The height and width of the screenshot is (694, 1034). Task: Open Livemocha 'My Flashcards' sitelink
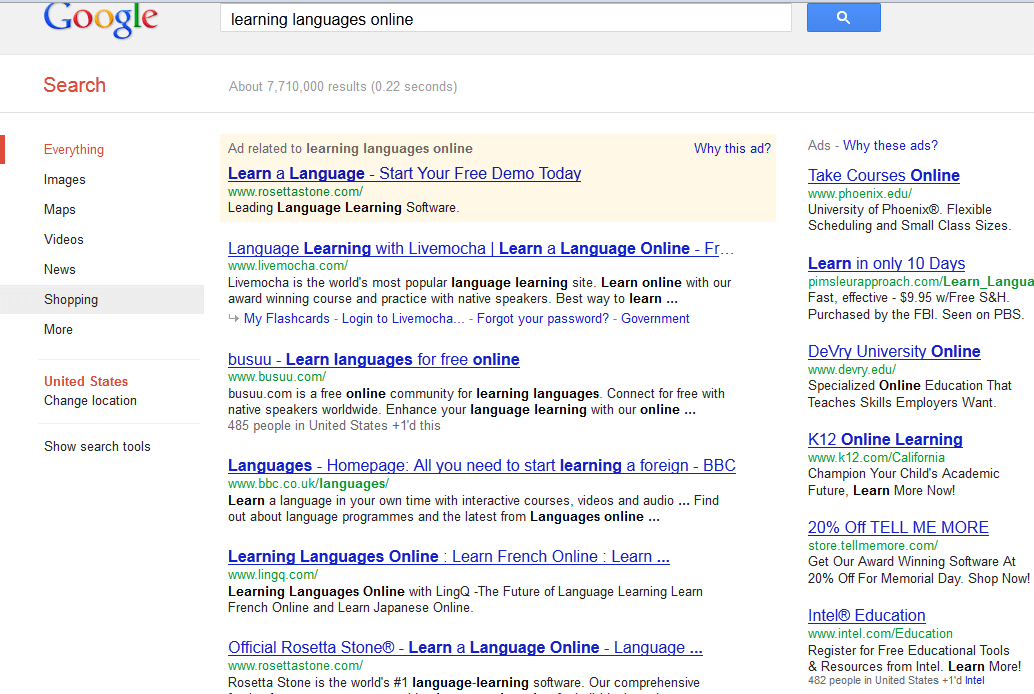(x=286, y=319)
